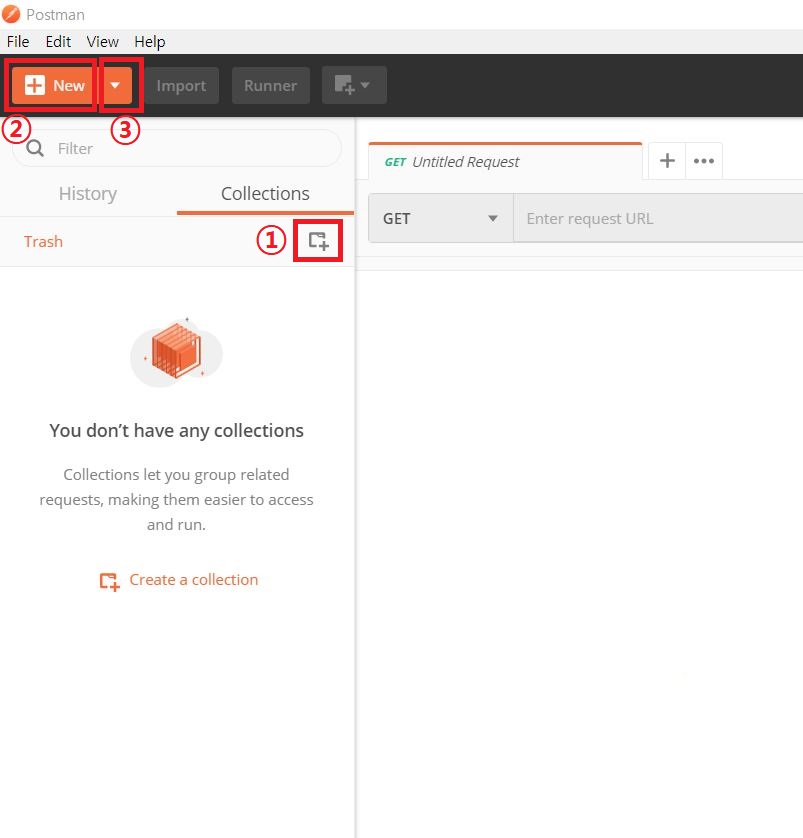Open the GET method dropdown
Image resolution: width=803 pixels, height=838 pixels.
pos(441,219)
